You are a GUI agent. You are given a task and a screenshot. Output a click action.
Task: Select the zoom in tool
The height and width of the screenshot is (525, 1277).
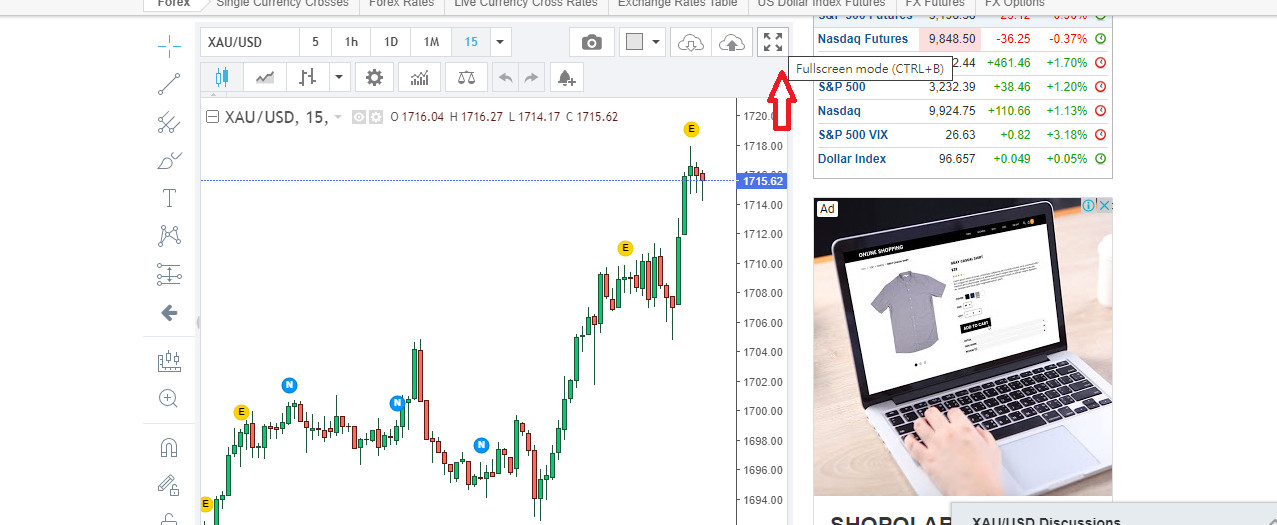click(x=169, y=398)
